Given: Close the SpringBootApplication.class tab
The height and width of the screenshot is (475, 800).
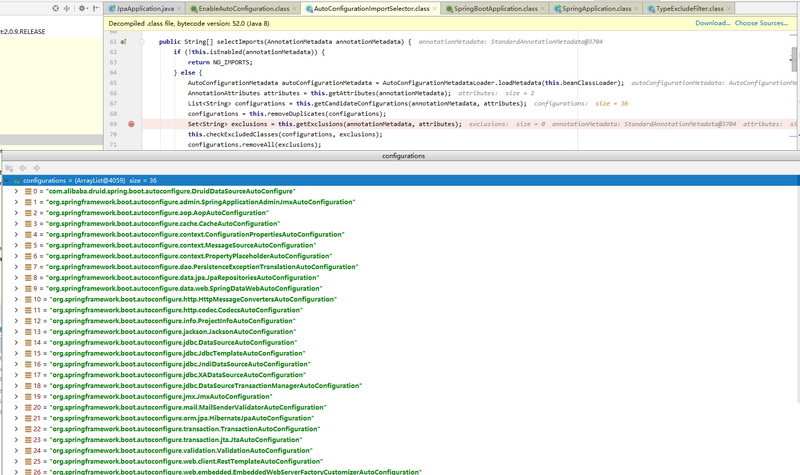Looking at the screenshot, I should pos(542,9).
